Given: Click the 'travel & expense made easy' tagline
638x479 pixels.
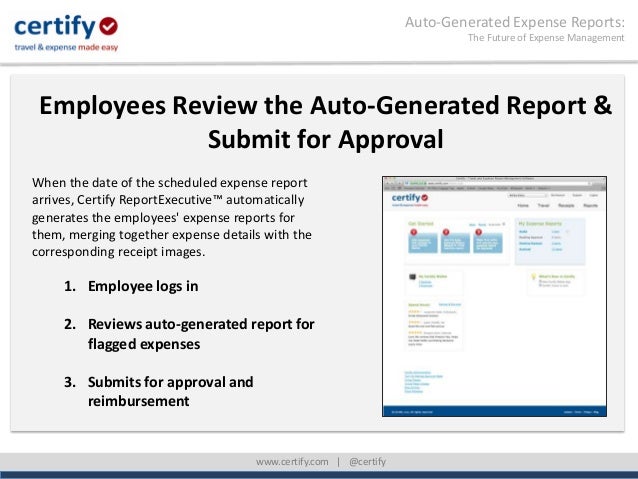Looking at the screenshot, I should tap(66, 47).
